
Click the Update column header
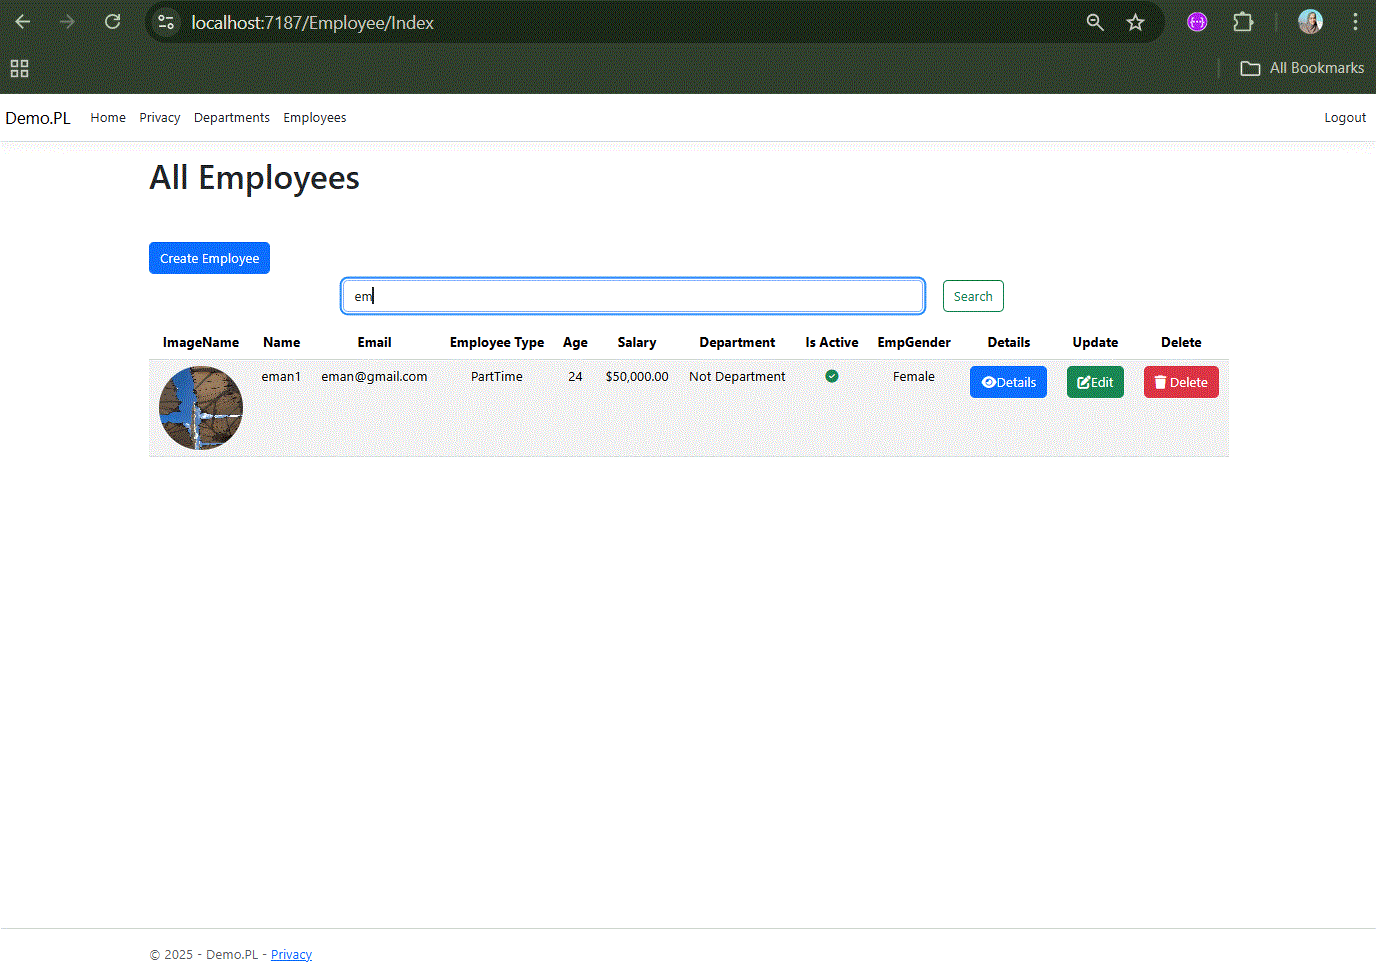pos(1095,342)
